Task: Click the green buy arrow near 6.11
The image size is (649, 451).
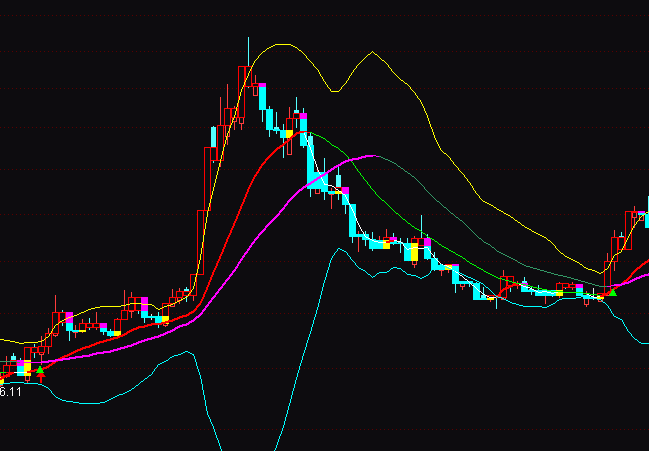Action: [x=40, y=372]
